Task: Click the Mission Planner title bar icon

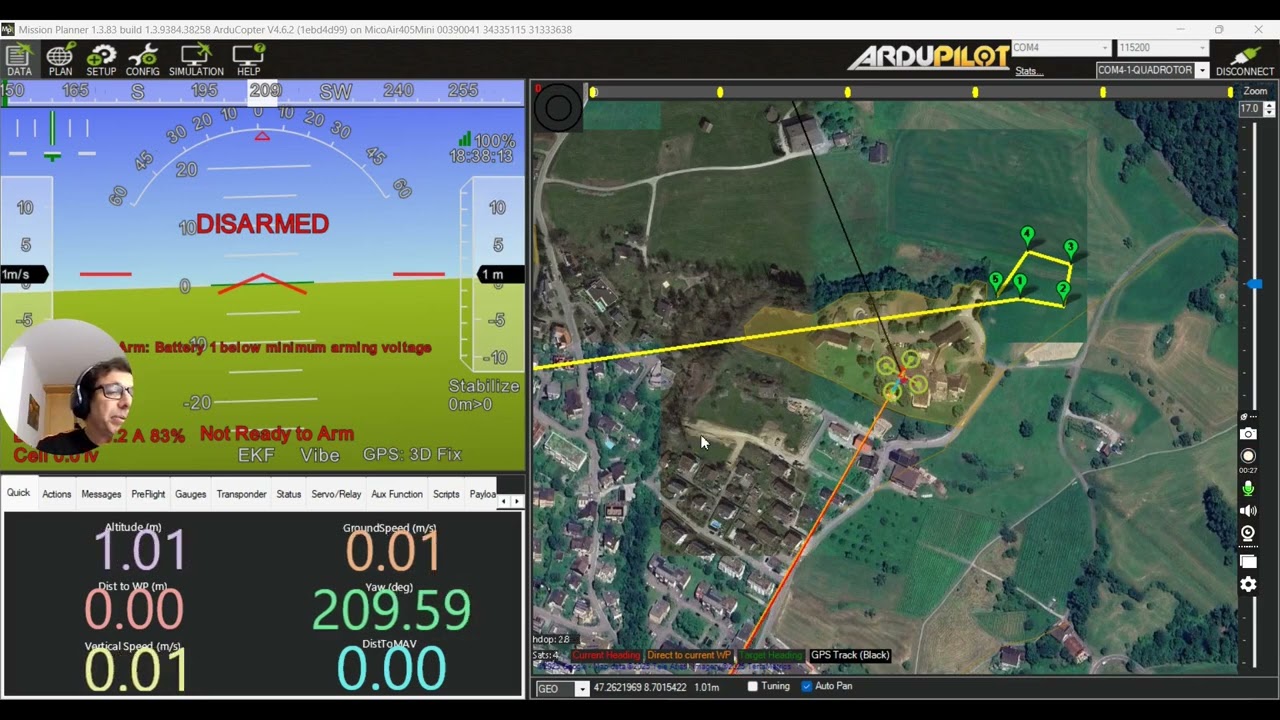Action: (x=8, y=29)
